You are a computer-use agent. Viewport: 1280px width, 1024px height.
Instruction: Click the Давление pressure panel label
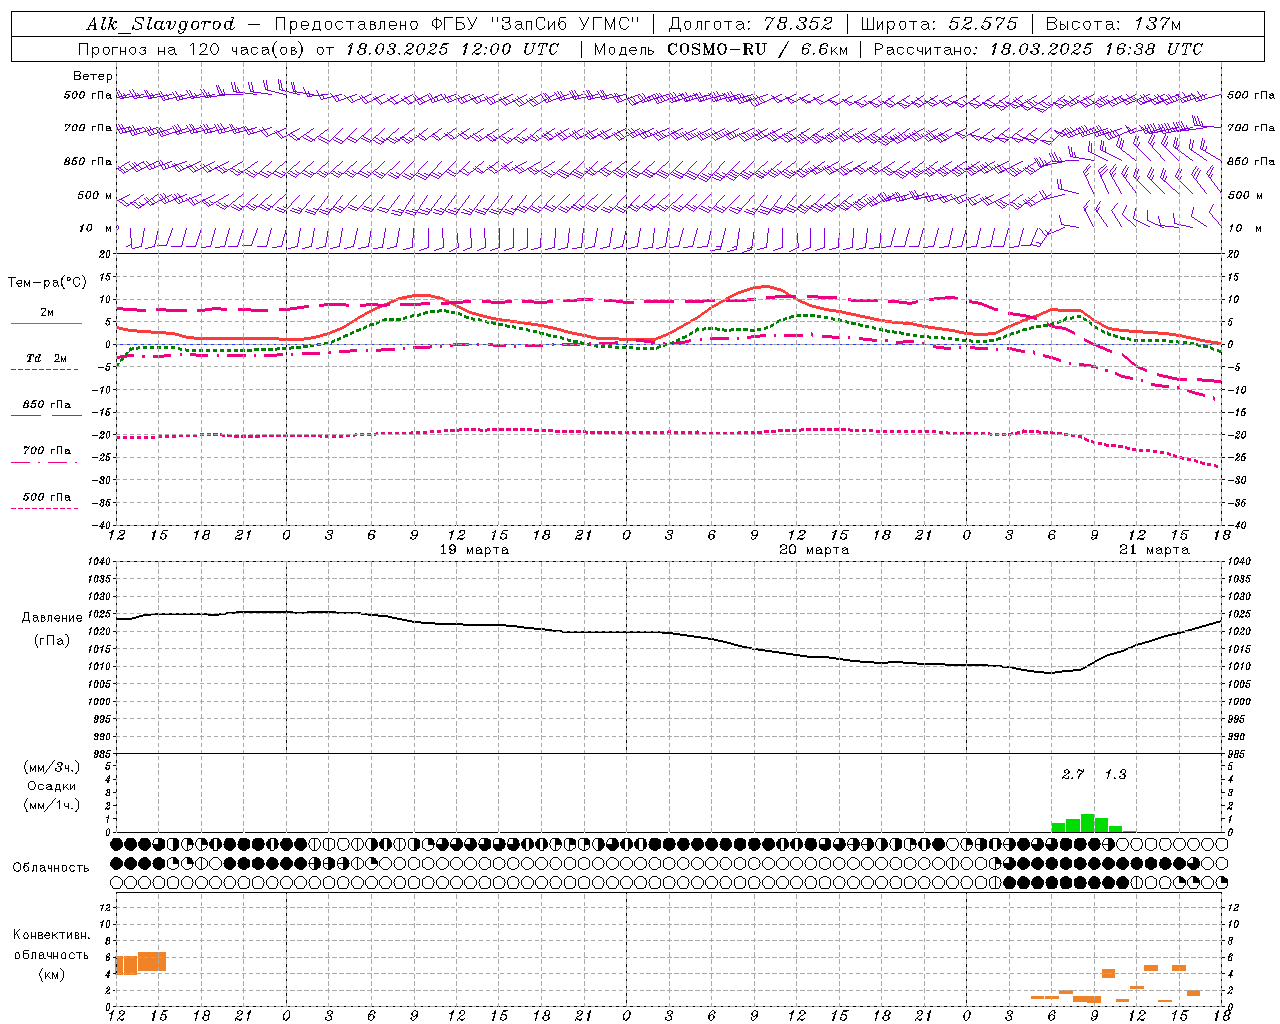click(52, 618)
